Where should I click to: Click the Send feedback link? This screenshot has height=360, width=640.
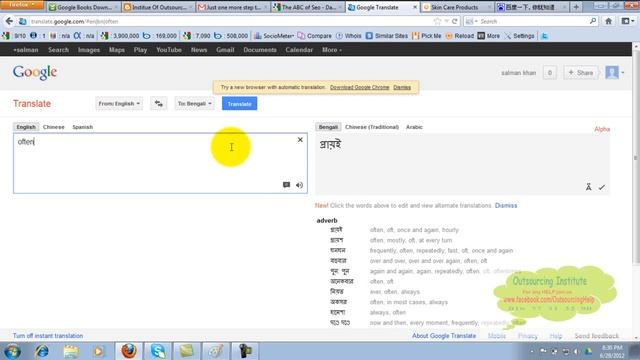596,336
